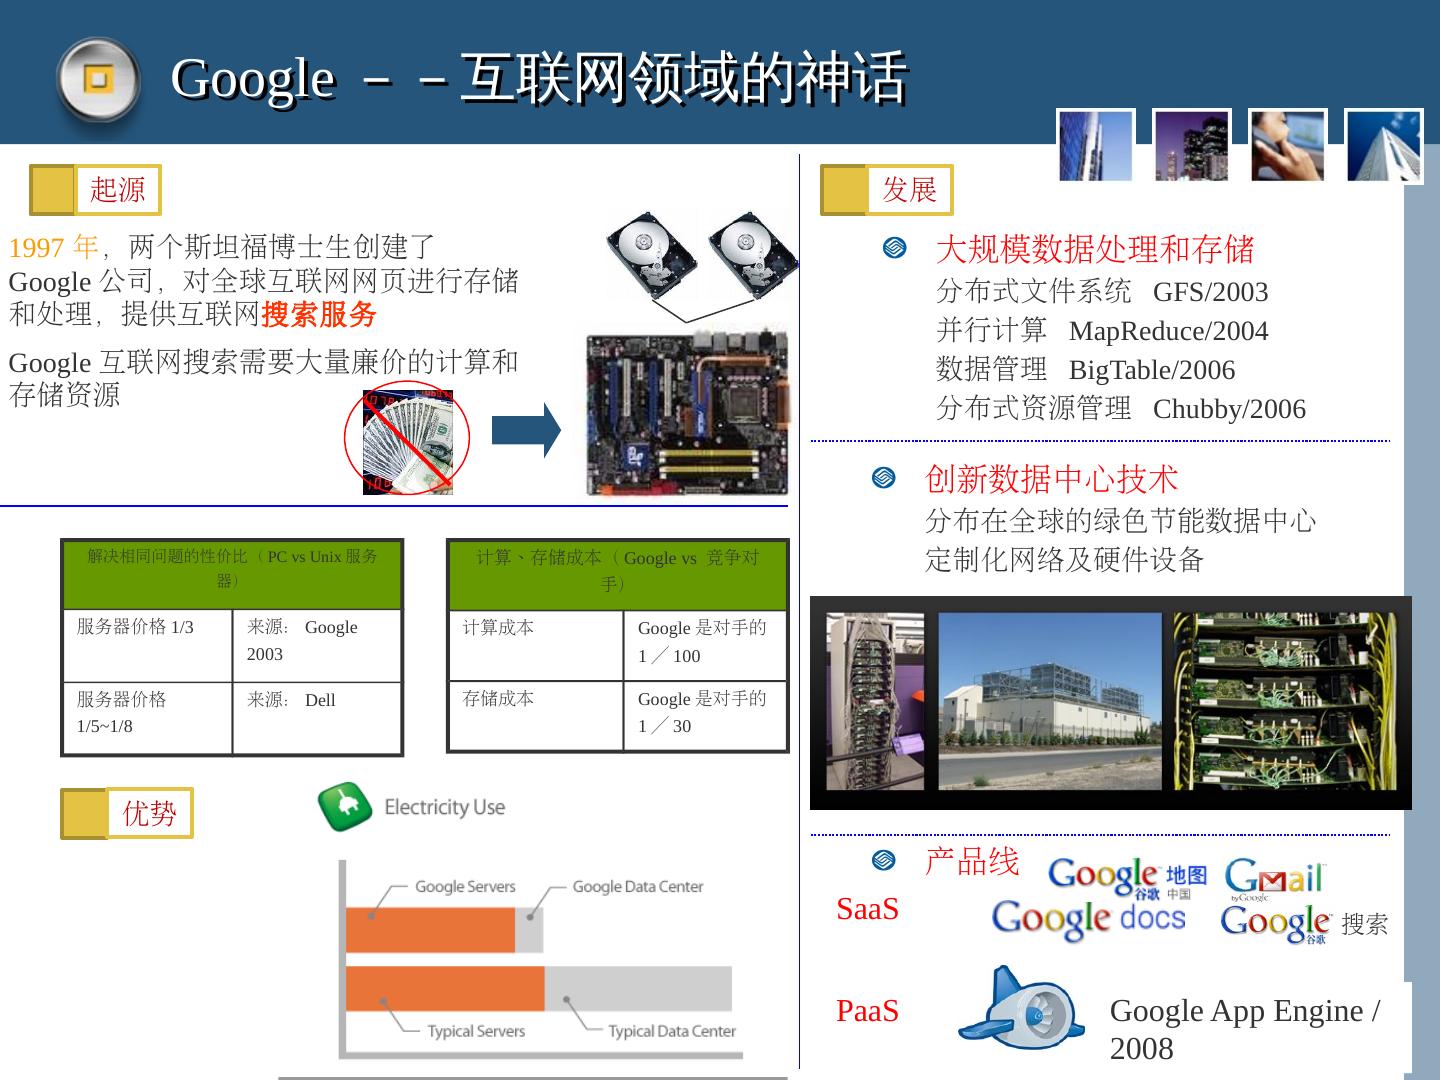This screenshot has height=1080, width=1440.
Task: Click the line 分布式文件系统 GFS/2003
Action: coord(1102,291)
